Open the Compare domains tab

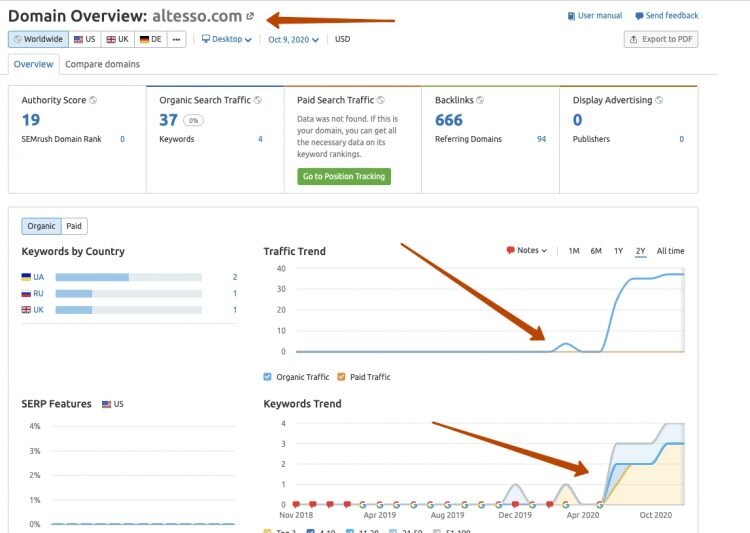click(102, 64)
